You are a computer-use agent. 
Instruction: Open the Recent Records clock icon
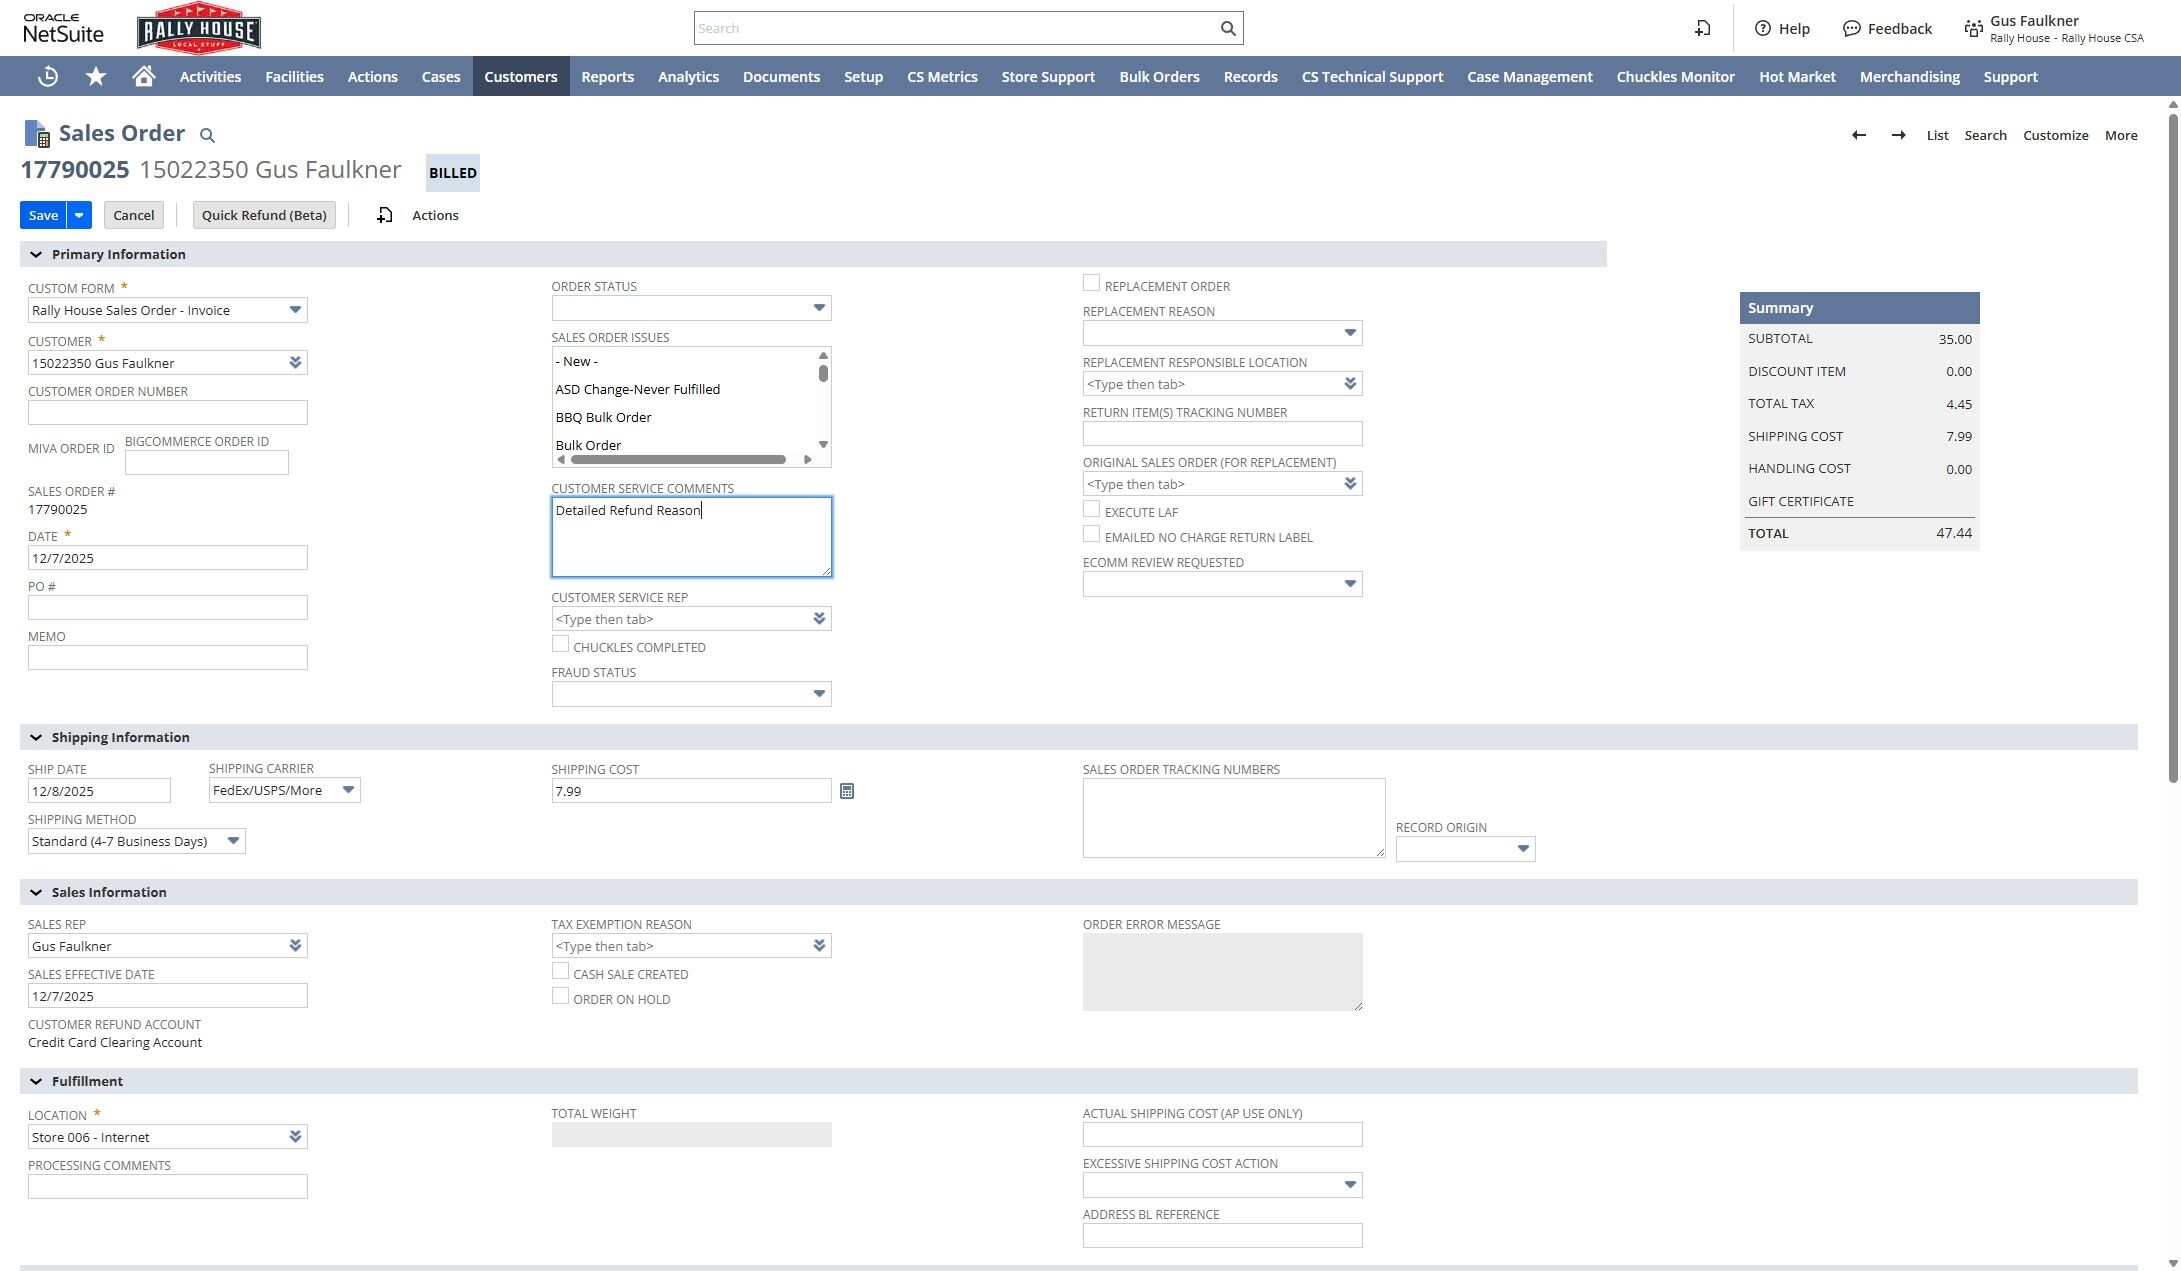click(x=48, y=77)
